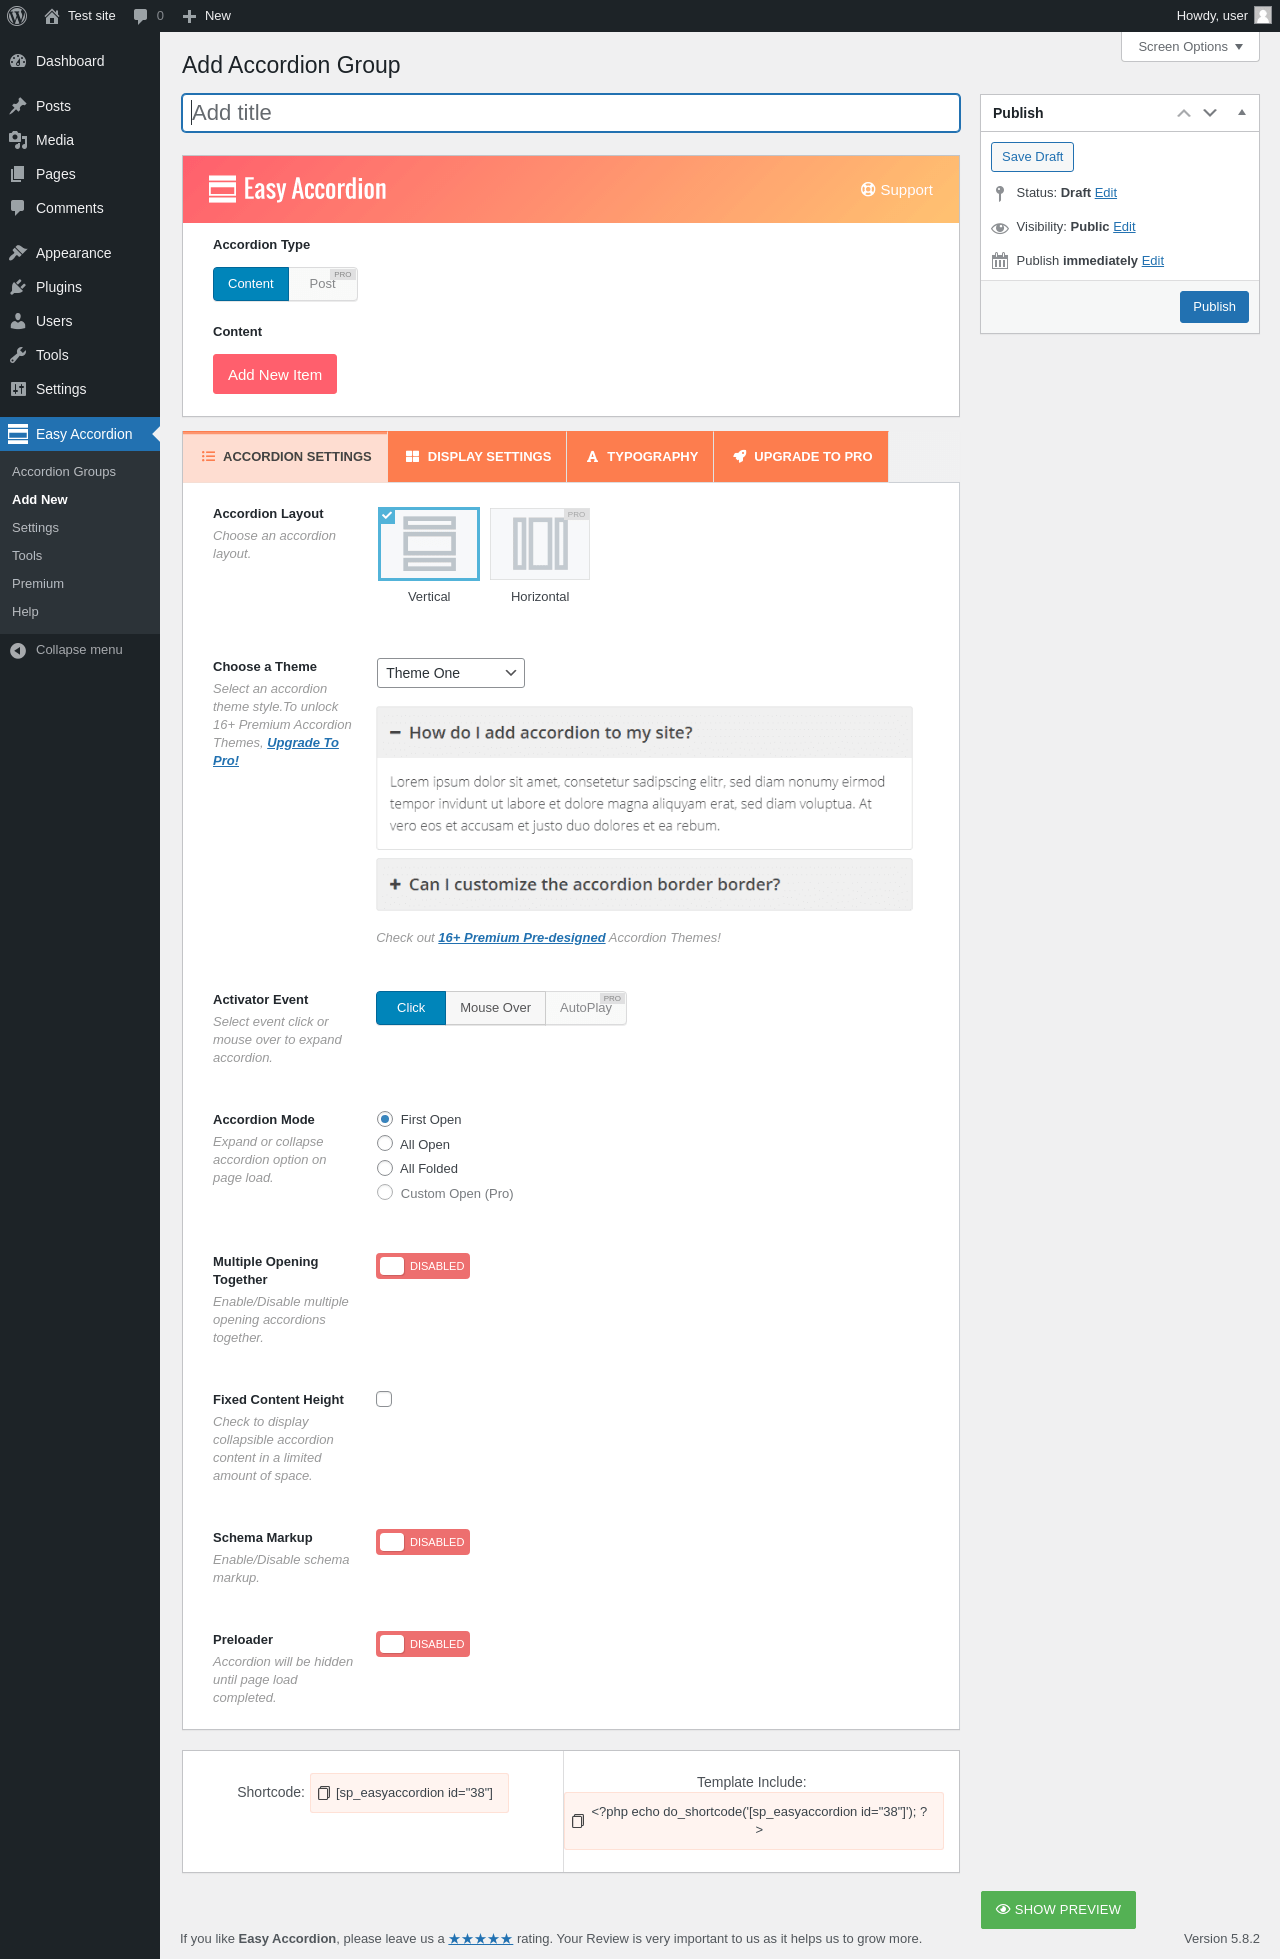Click the Support lifebuoy icon
1280x1959 pixels.
tap(868, 190)
